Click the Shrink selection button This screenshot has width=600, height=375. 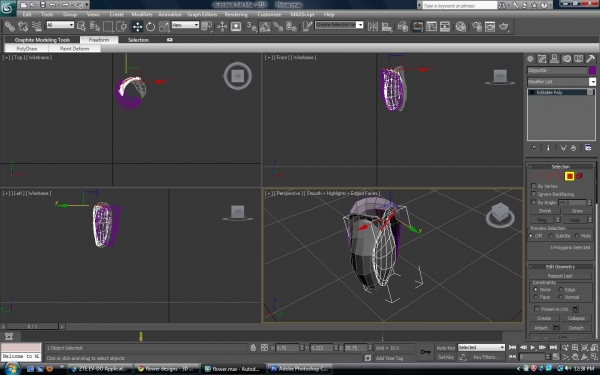click(545, 211)
